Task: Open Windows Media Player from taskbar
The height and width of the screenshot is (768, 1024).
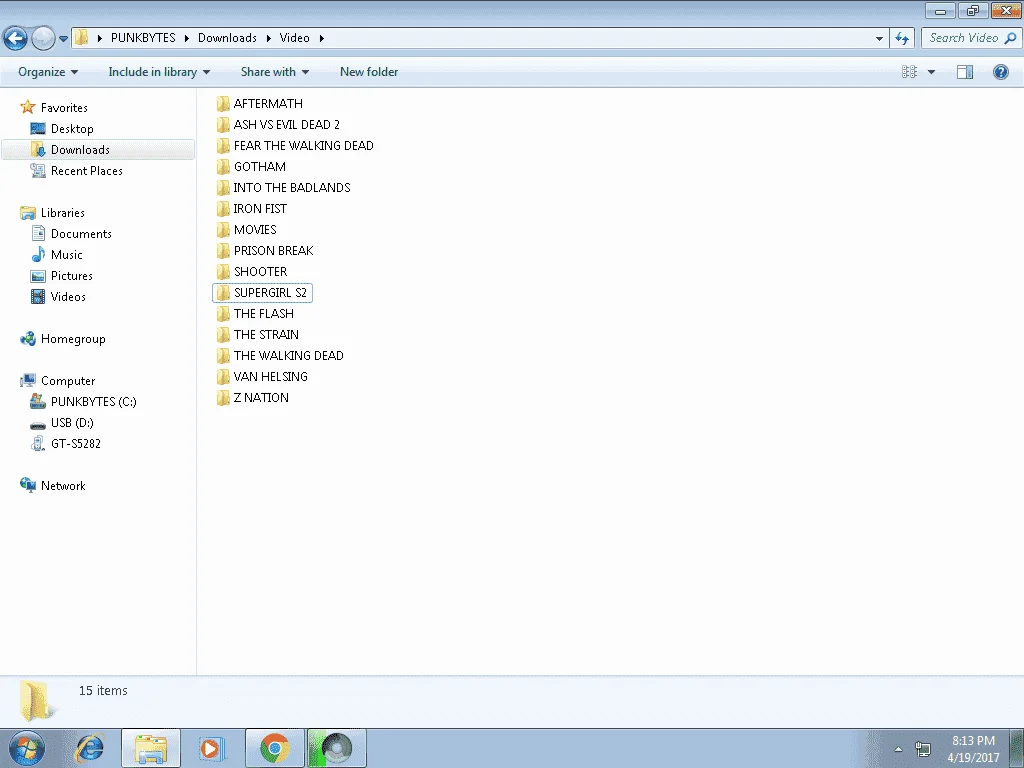Action: pos(212,748)
